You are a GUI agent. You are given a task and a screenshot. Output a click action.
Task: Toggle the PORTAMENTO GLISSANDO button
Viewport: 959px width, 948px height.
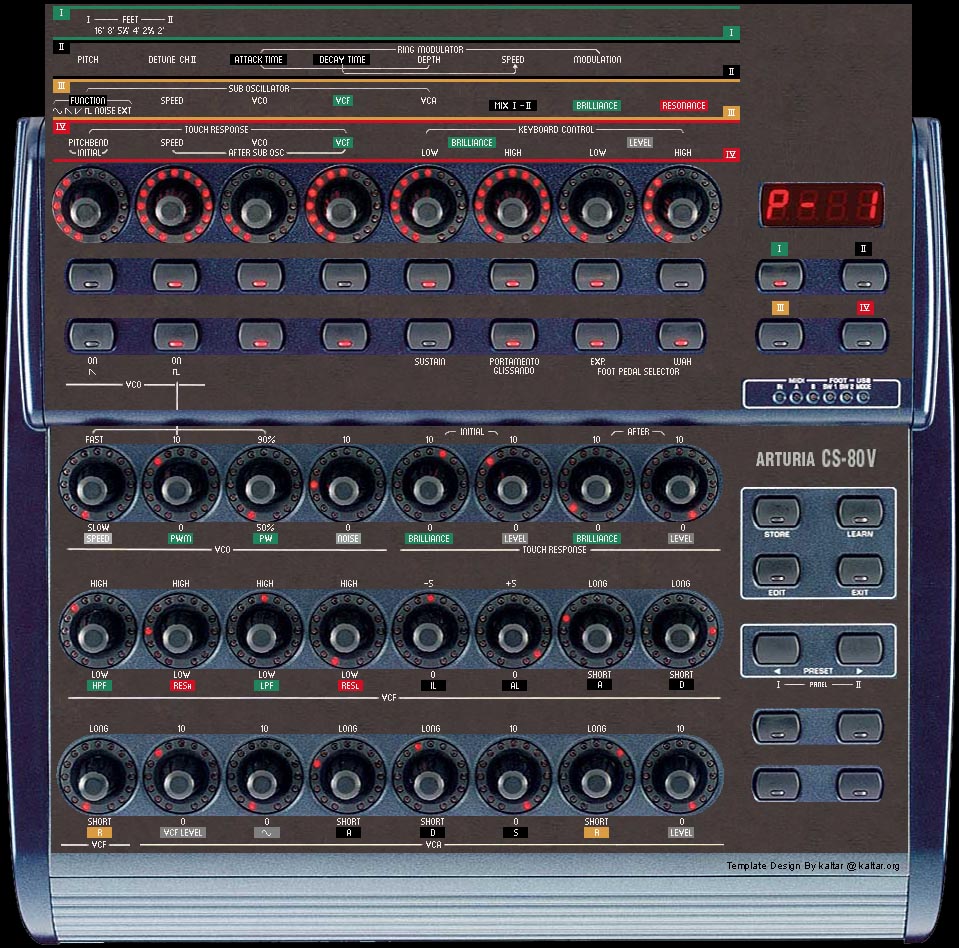[x=514, y=335]
